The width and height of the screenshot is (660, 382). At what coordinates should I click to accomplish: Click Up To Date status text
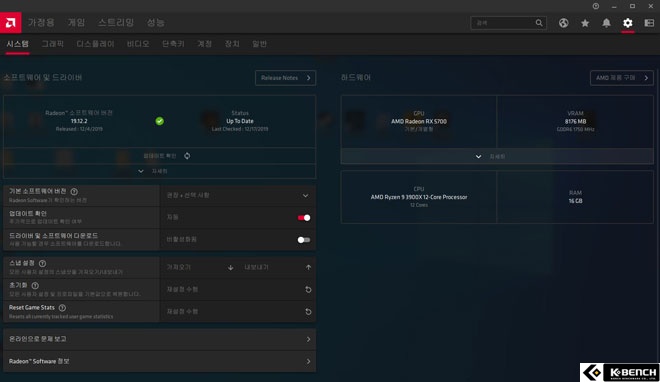240,121
